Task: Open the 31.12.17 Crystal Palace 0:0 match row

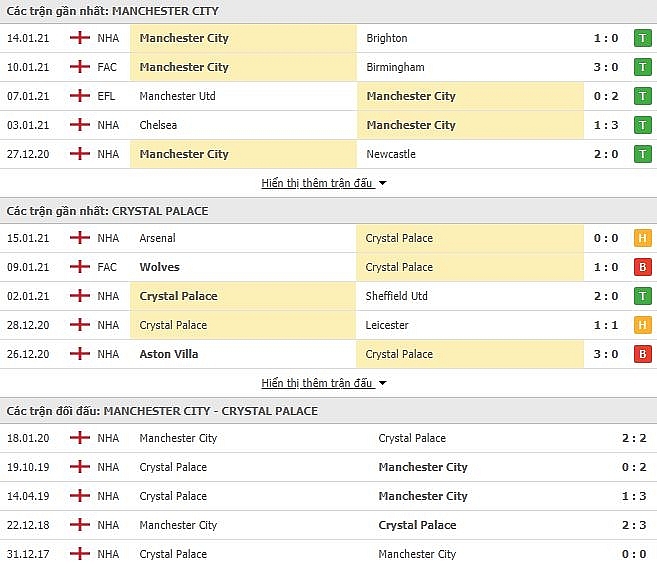Action: tap(328, 554)
